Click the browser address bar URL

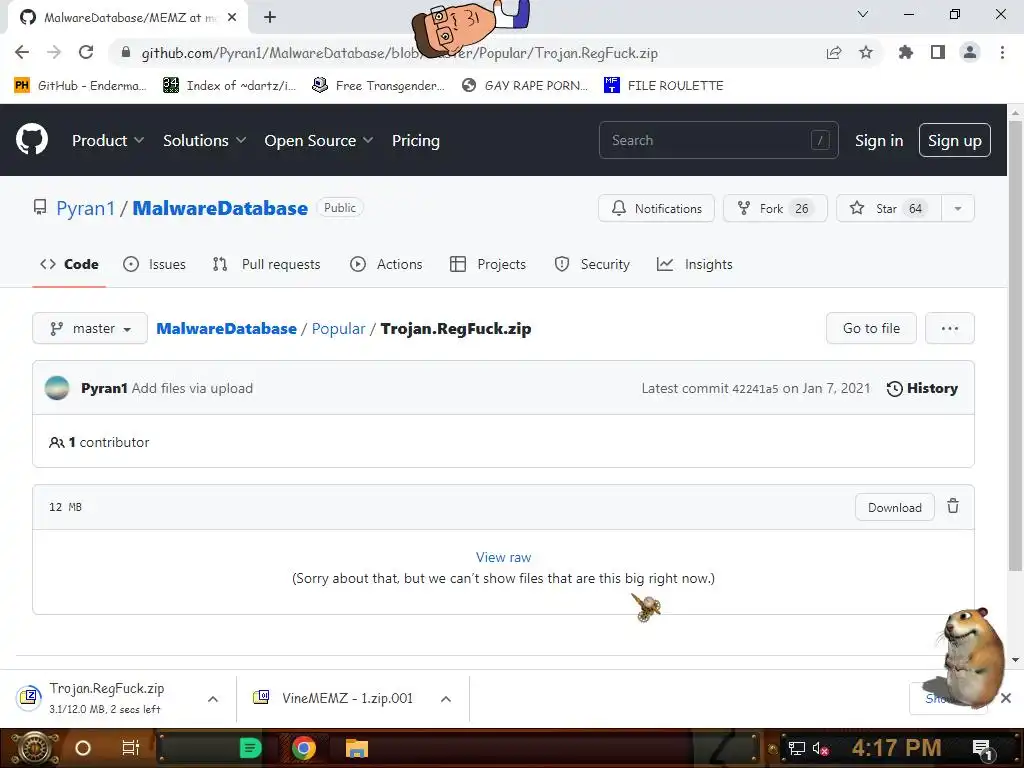[399, 53]
